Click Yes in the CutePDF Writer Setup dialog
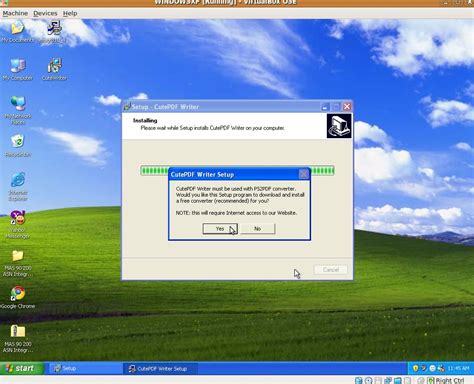This screenshot has height=384, width=474. pyautogui.click(x=220, y=229)
